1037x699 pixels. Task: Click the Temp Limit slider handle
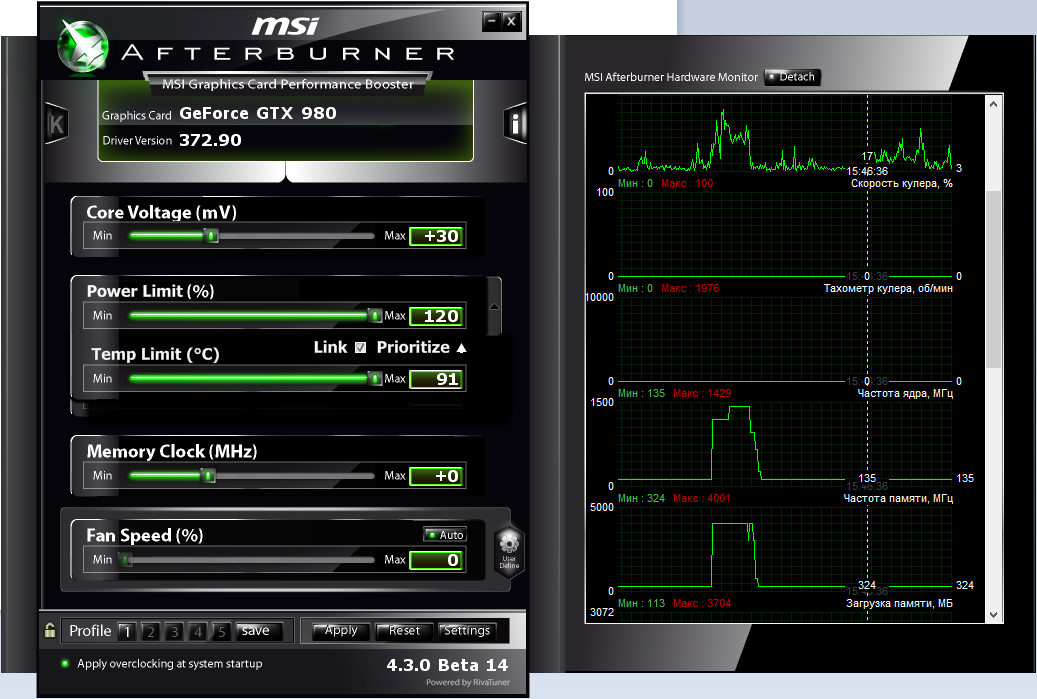click(x=374, y=378)
